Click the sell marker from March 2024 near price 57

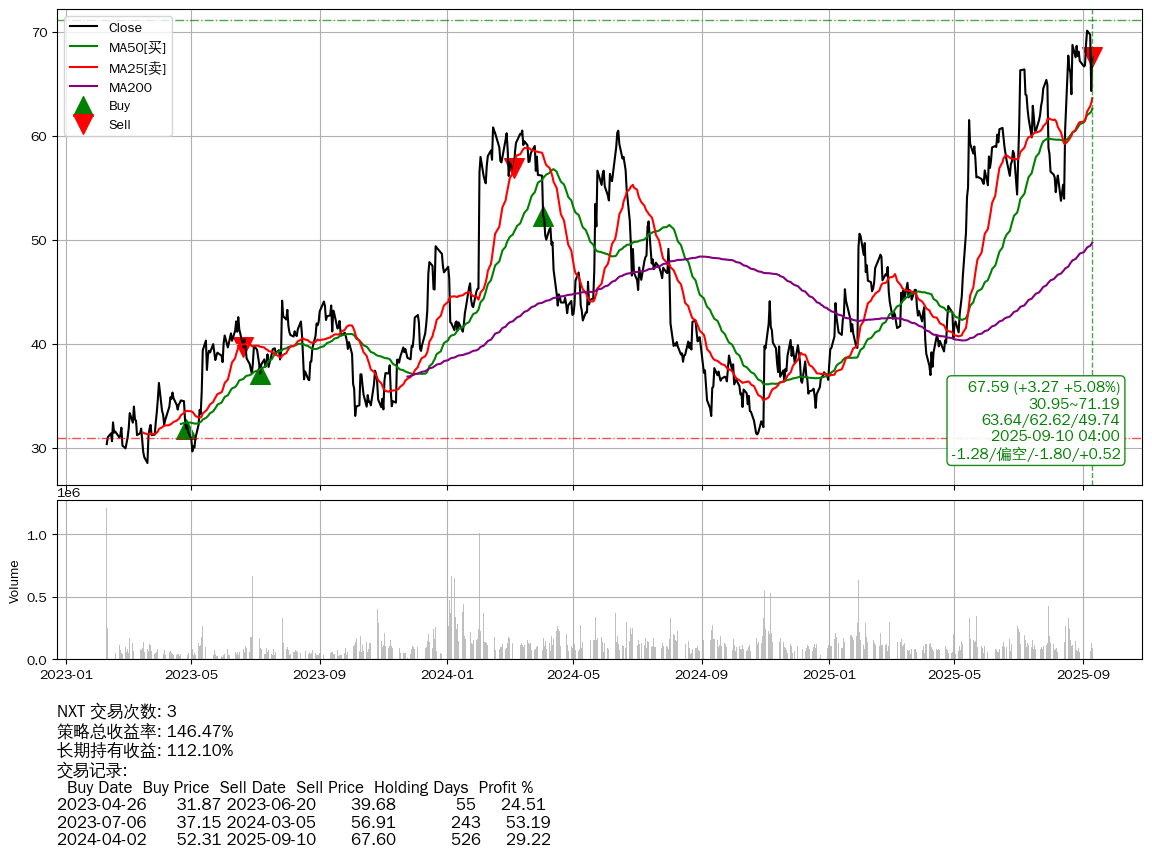point(515,167)
